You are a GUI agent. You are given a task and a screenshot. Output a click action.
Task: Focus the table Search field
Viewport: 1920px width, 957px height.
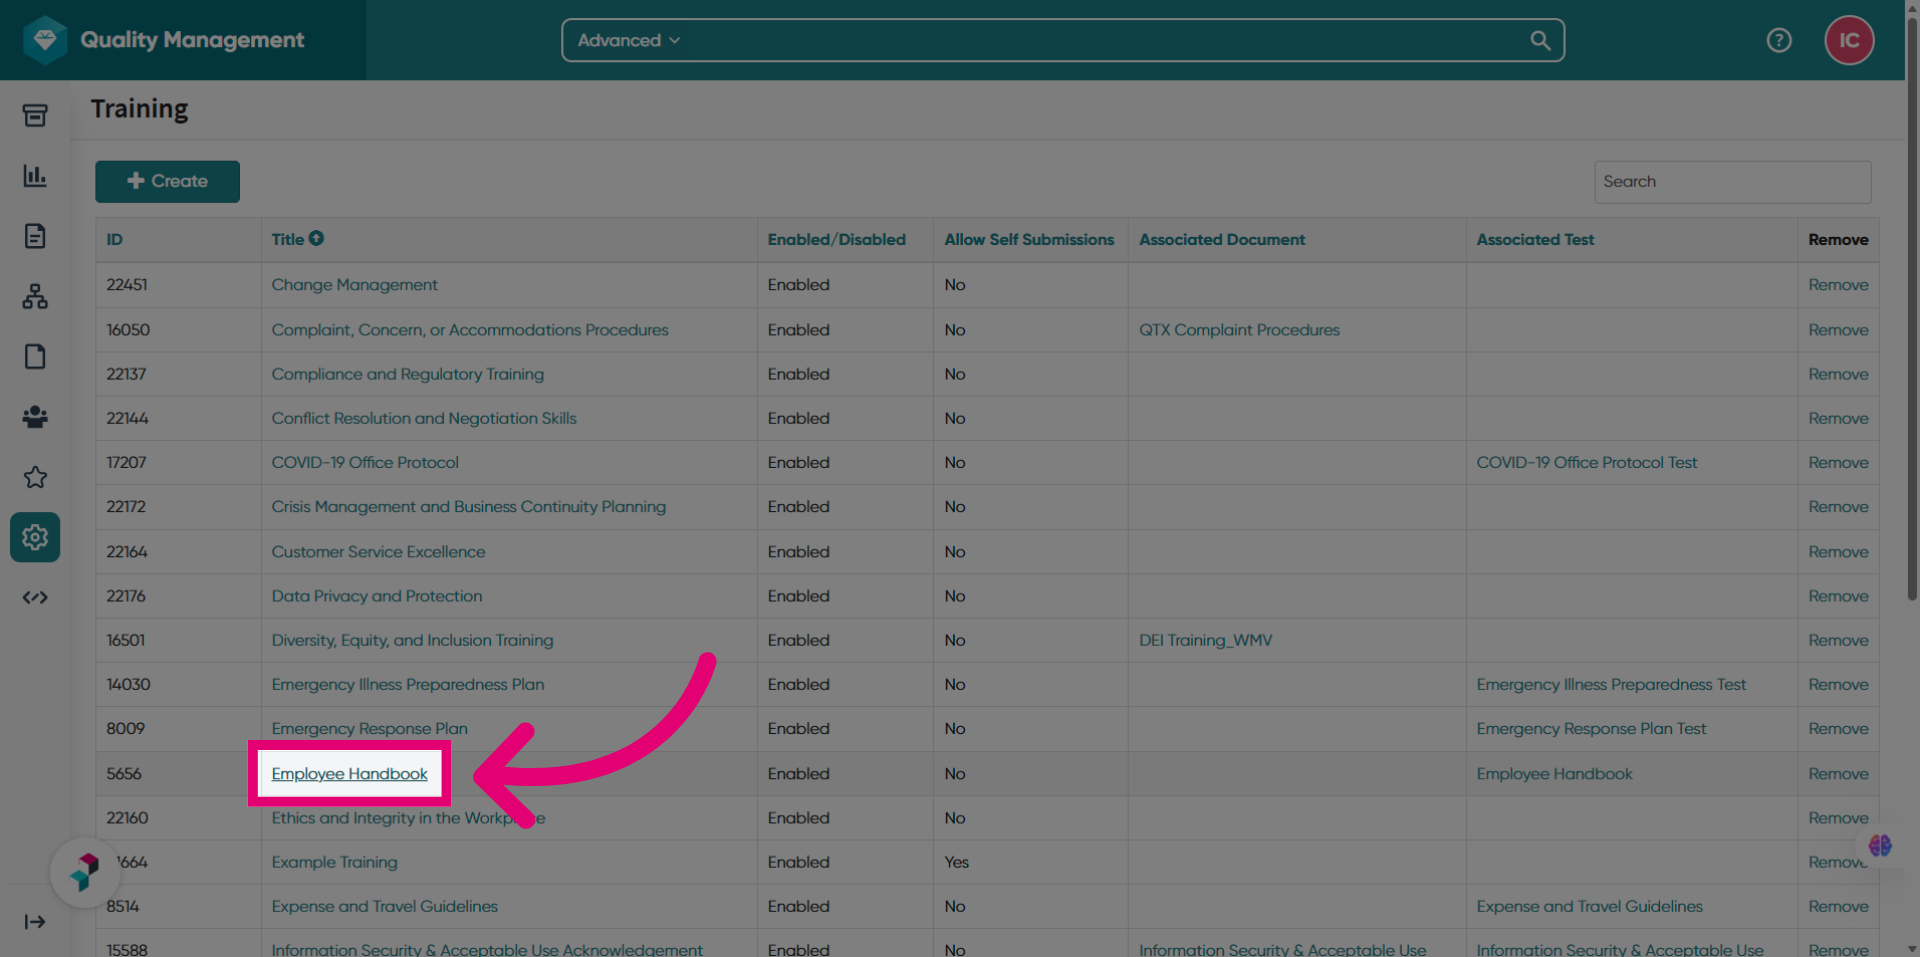[x=1732, y=182]
